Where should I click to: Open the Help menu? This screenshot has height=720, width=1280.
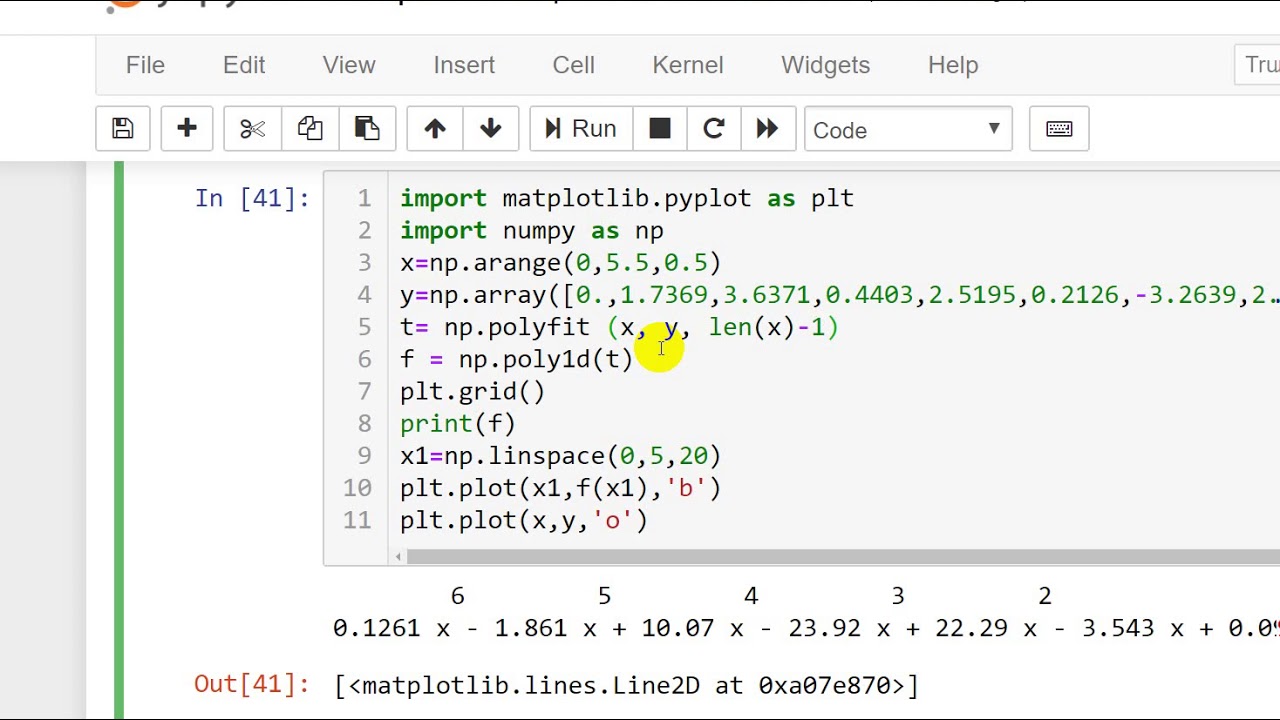[953, 65]
